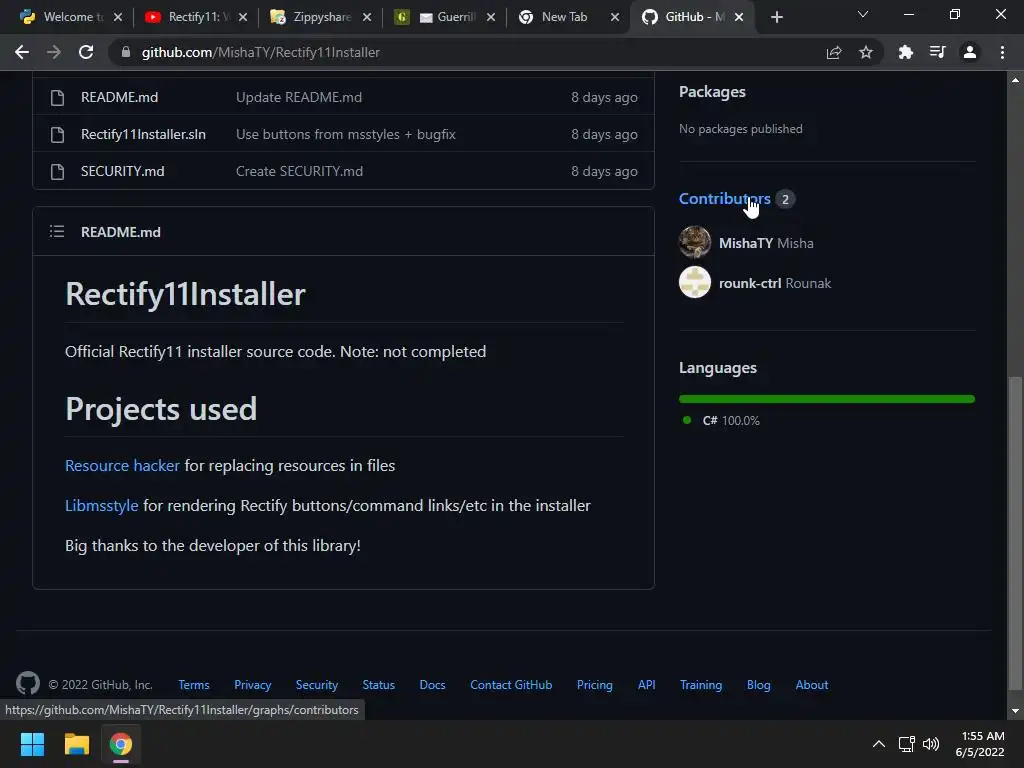Screen dimensions: 1024x768
Task: Open the network tray icon
Action: click(x=906, y=744)
